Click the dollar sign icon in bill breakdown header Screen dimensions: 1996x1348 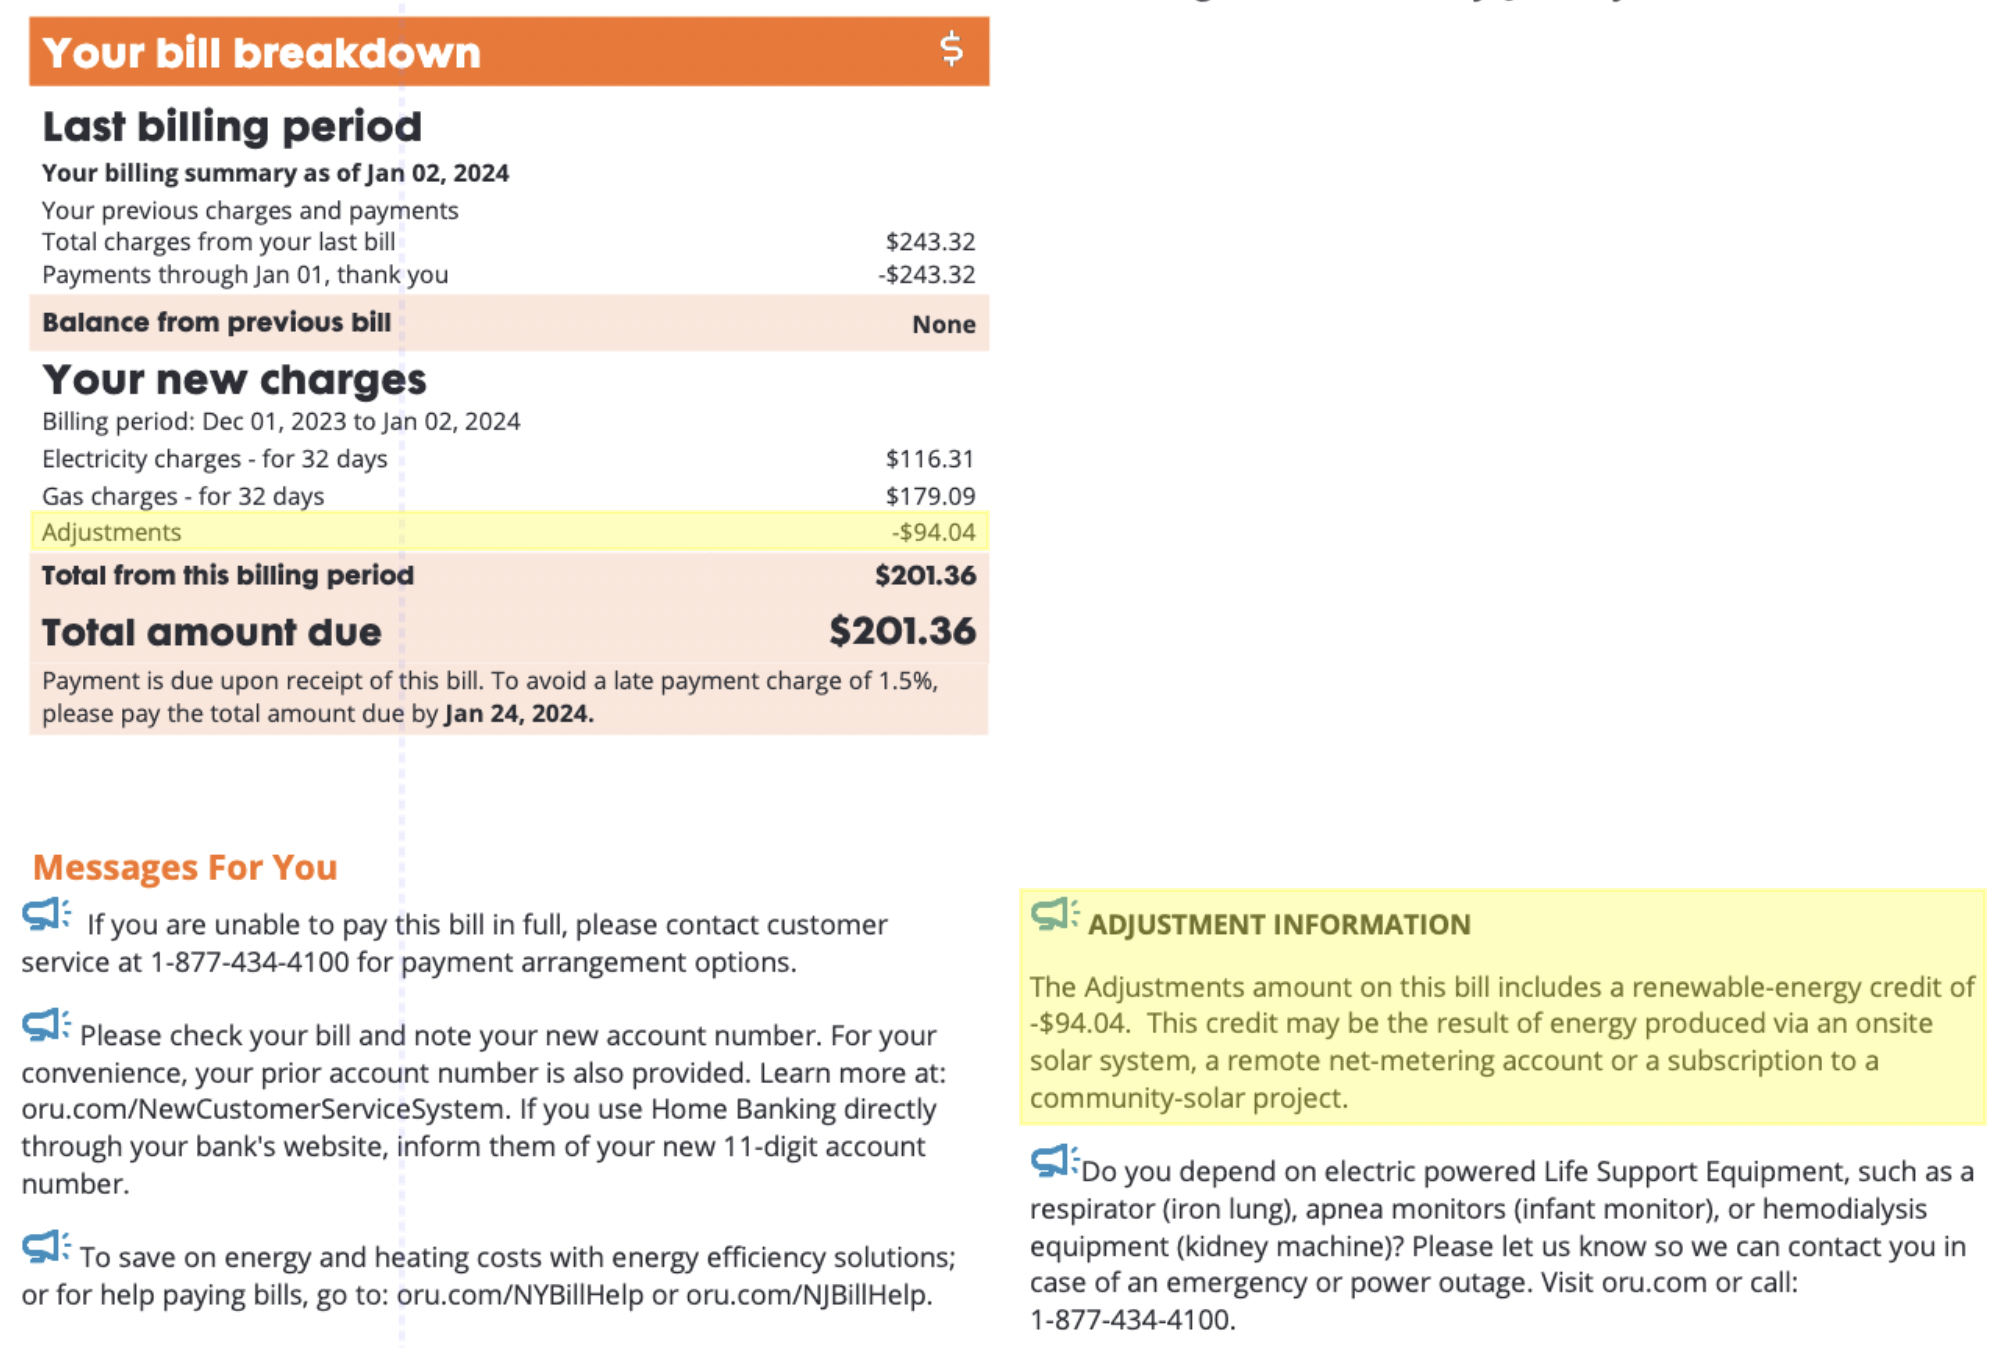coord(951,48)
